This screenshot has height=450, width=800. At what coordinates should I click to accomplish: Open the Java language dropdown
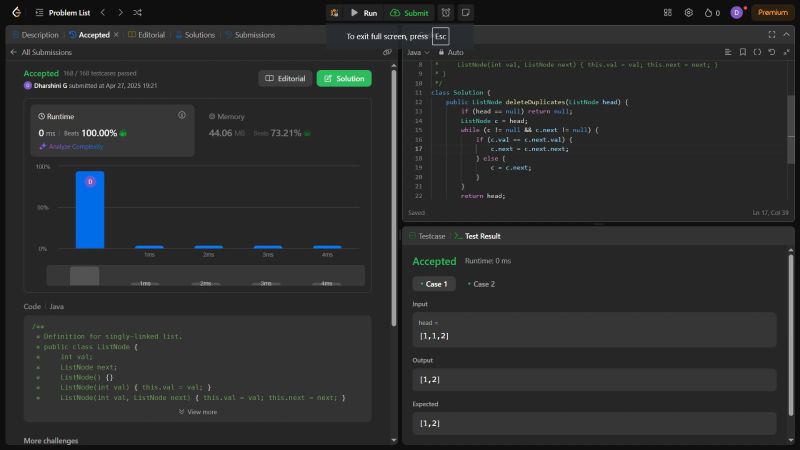click(x=418, y=52)
